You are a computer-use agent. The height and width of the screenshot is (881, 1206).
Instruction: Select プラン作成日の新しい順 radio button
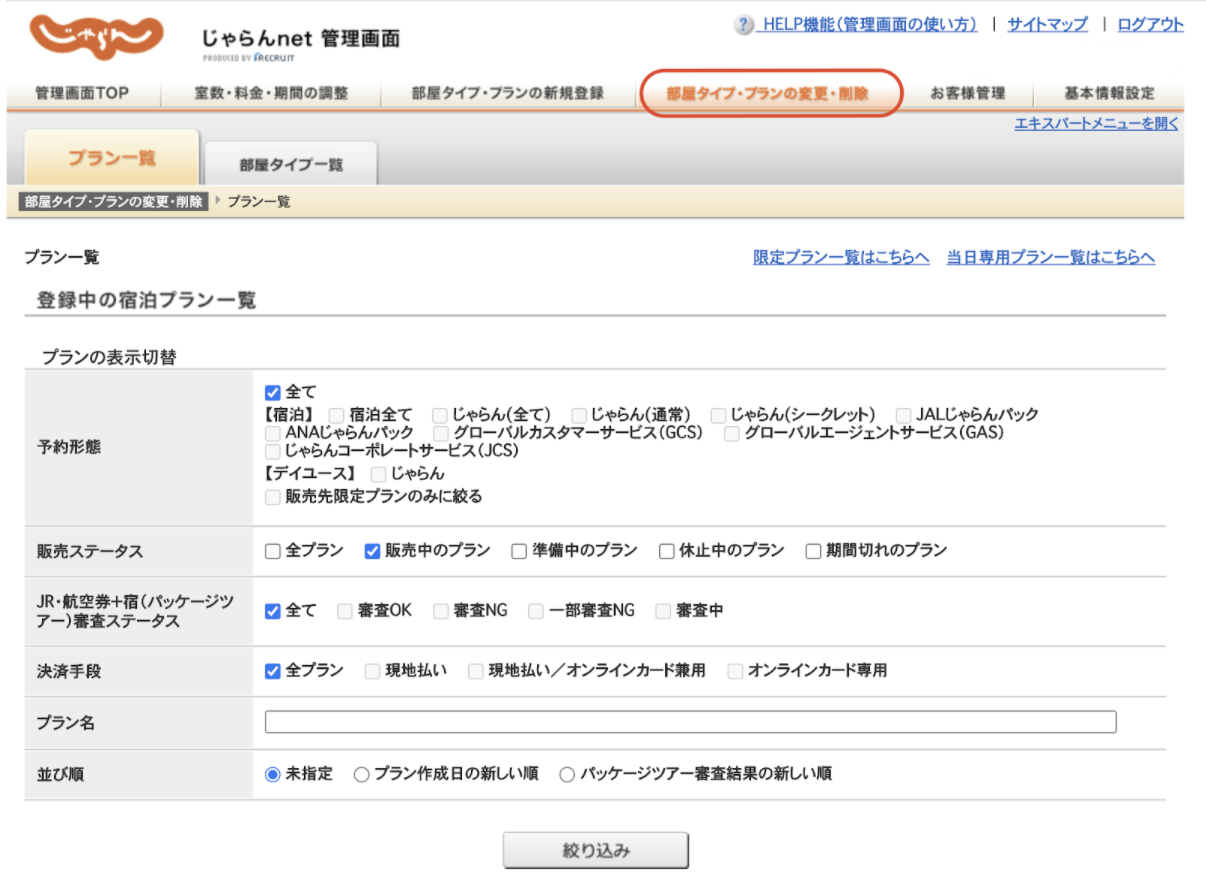pos(361,774)
